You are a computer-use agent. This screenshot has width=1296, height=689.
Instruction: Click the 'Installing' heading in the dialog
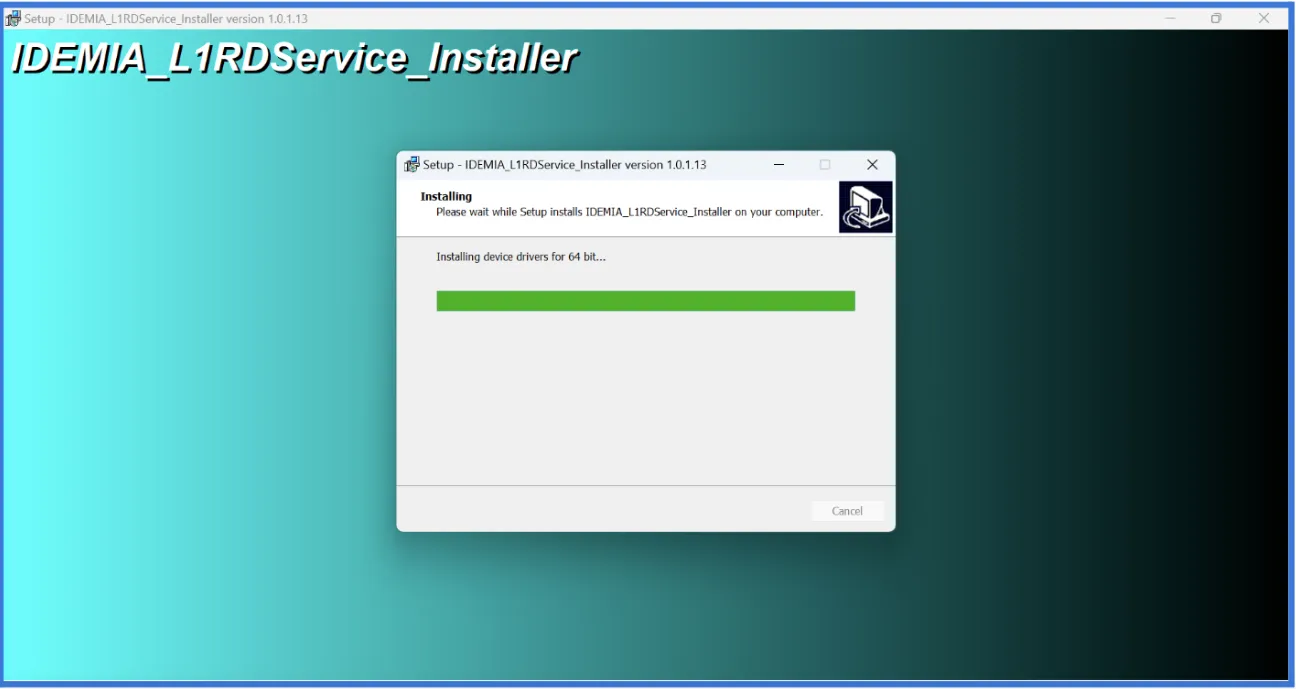click(x=446, y=196)
